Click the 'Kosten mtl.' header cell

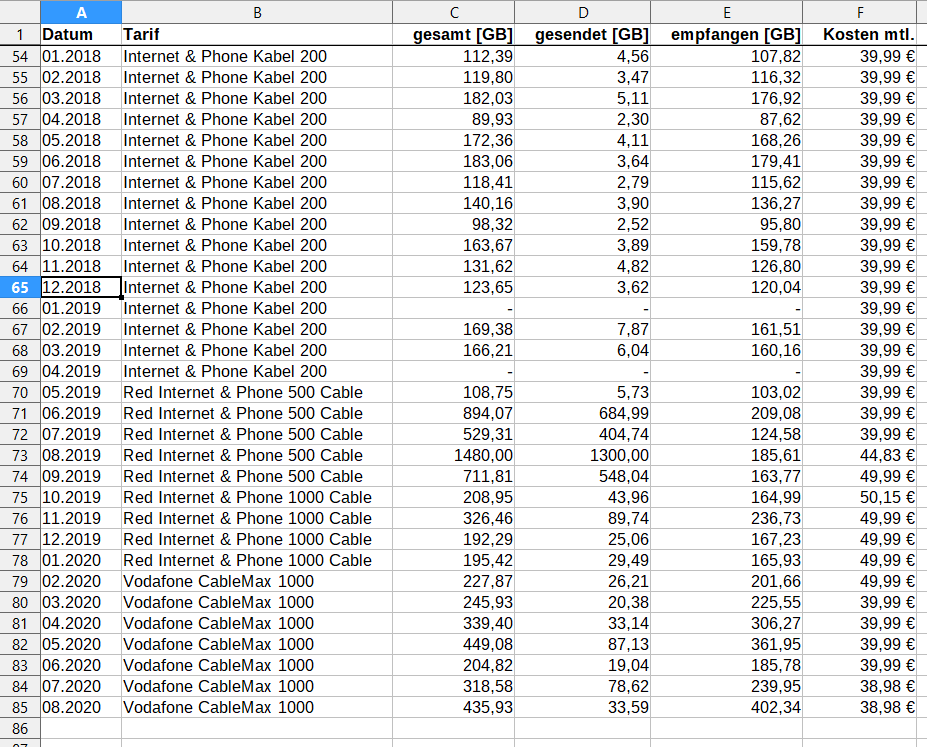point(859,35)
